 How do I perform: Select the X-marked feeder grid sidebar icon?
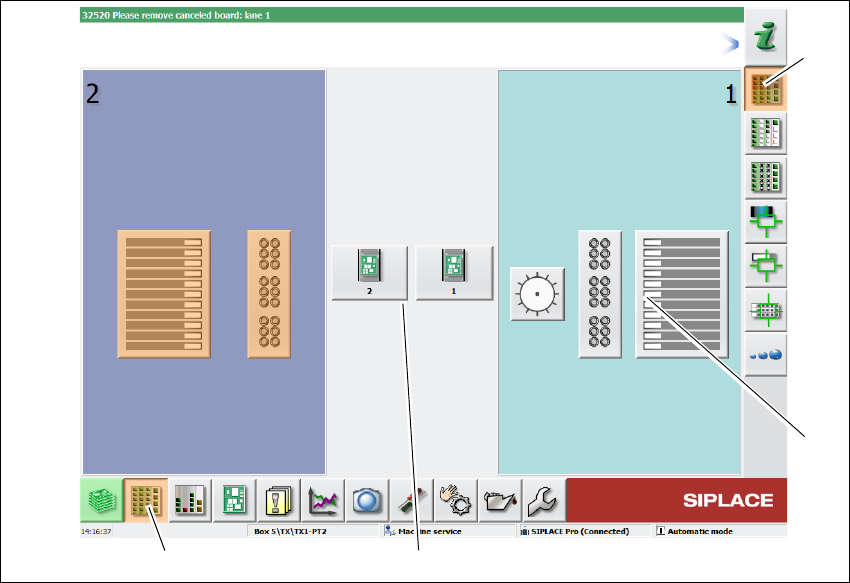tap(765, 178)
